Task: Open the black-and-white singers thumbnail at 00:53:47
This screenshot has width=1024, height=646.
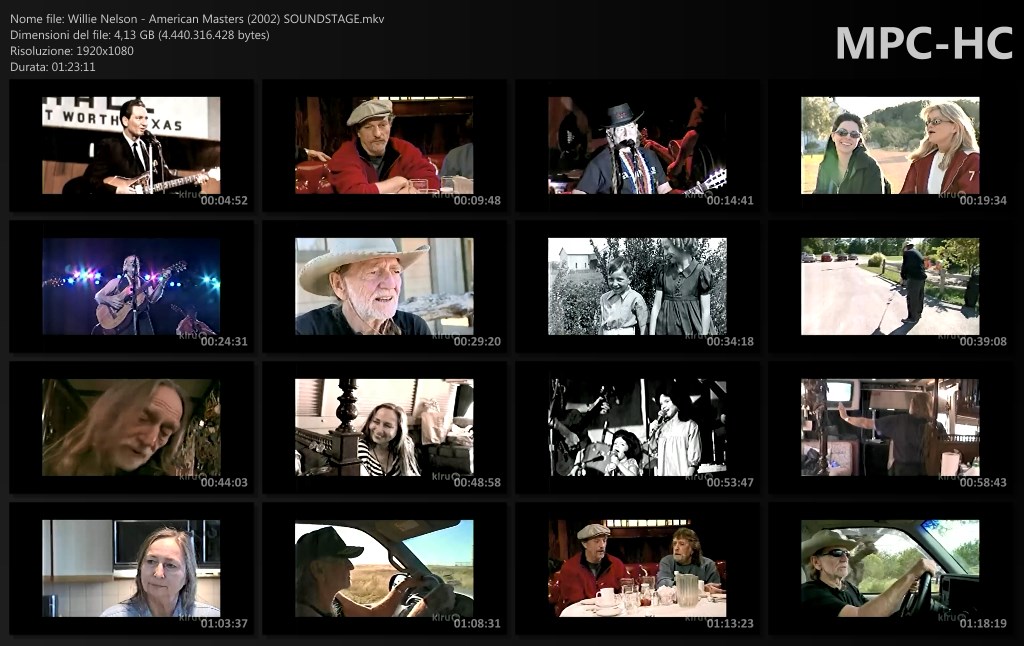Action: click(637, 427)
